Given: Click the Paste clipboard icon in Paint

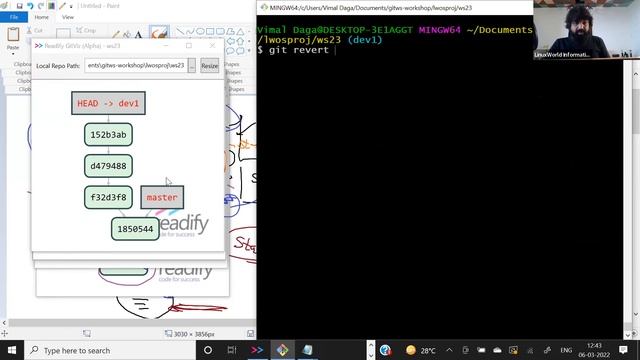Looking at the screenshot, I should coord(13,34).
